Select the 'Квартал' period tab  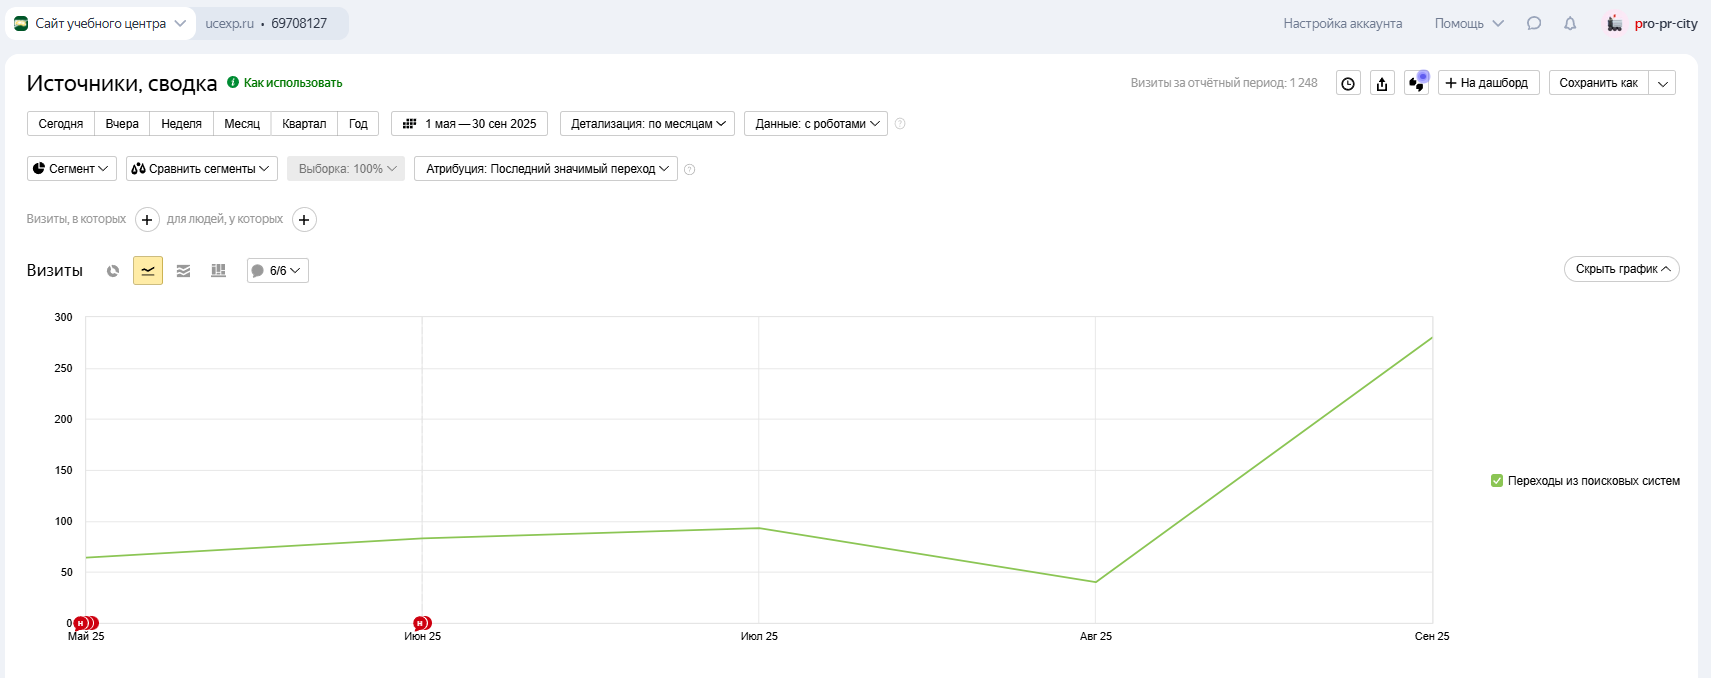[x=304, y=124]
